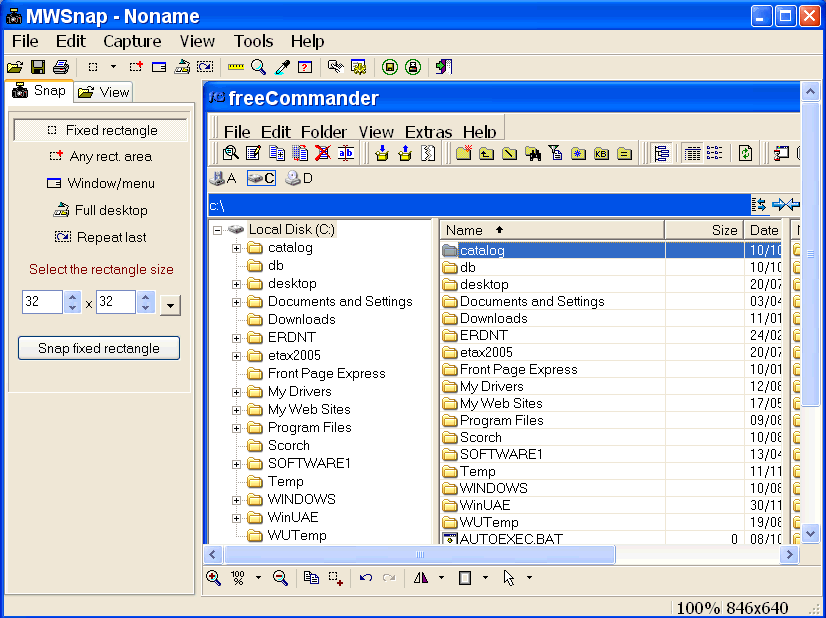Open the yellow ruler tool
Viewport: 826px width, 618px height.
(x=235, y=67)
